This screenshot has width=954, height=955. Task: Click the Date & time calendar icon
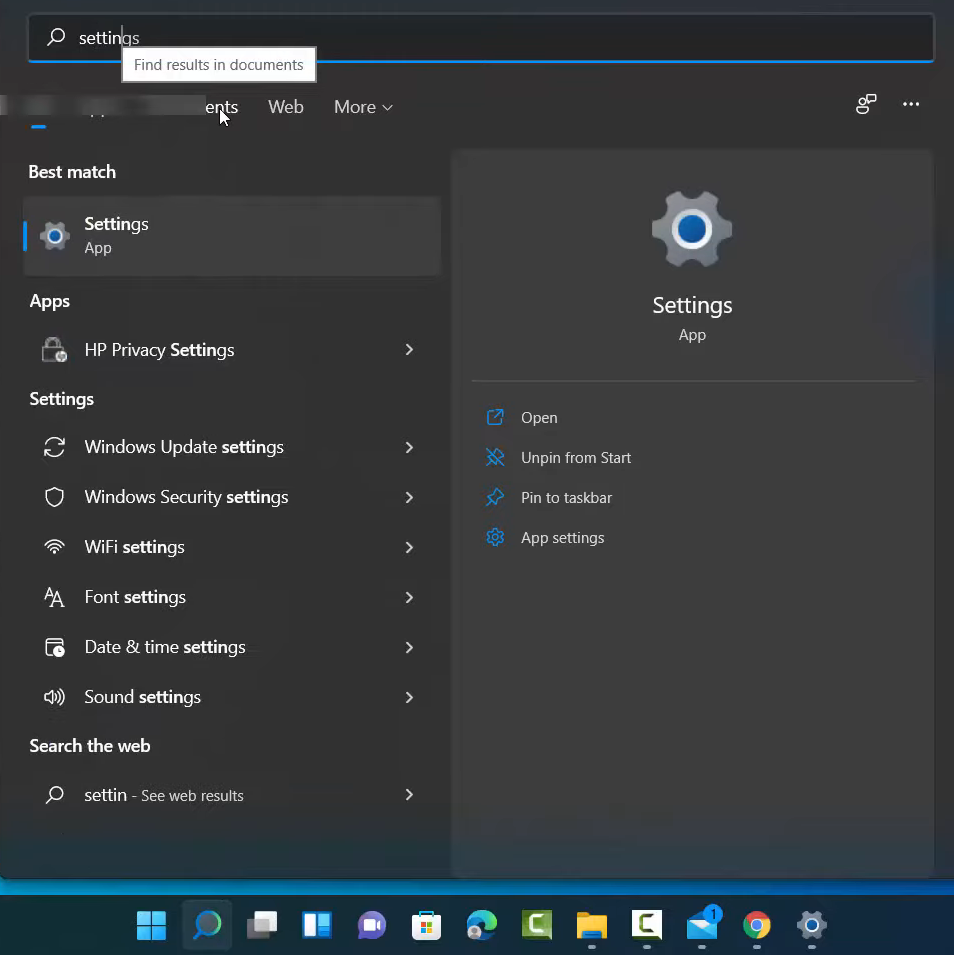[x=55, y=647]
